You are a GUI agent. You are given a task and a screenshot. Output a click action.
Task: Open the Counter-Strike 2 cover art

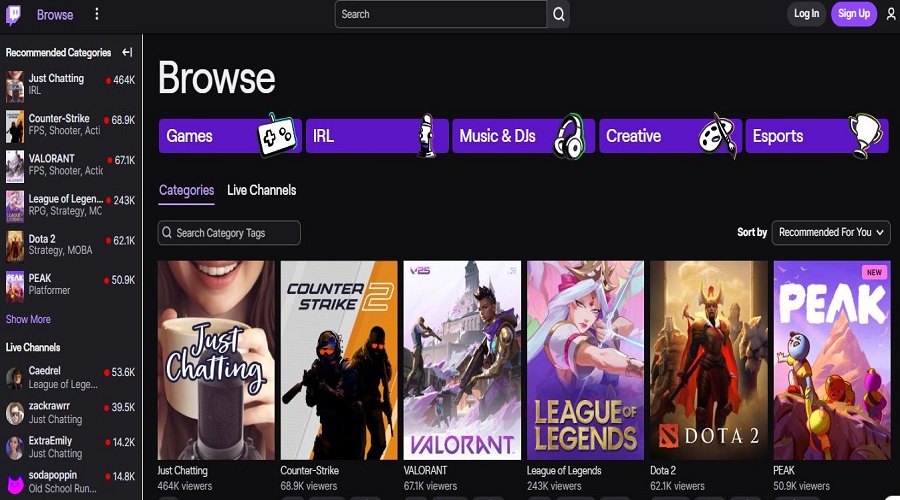pos(339,360)
